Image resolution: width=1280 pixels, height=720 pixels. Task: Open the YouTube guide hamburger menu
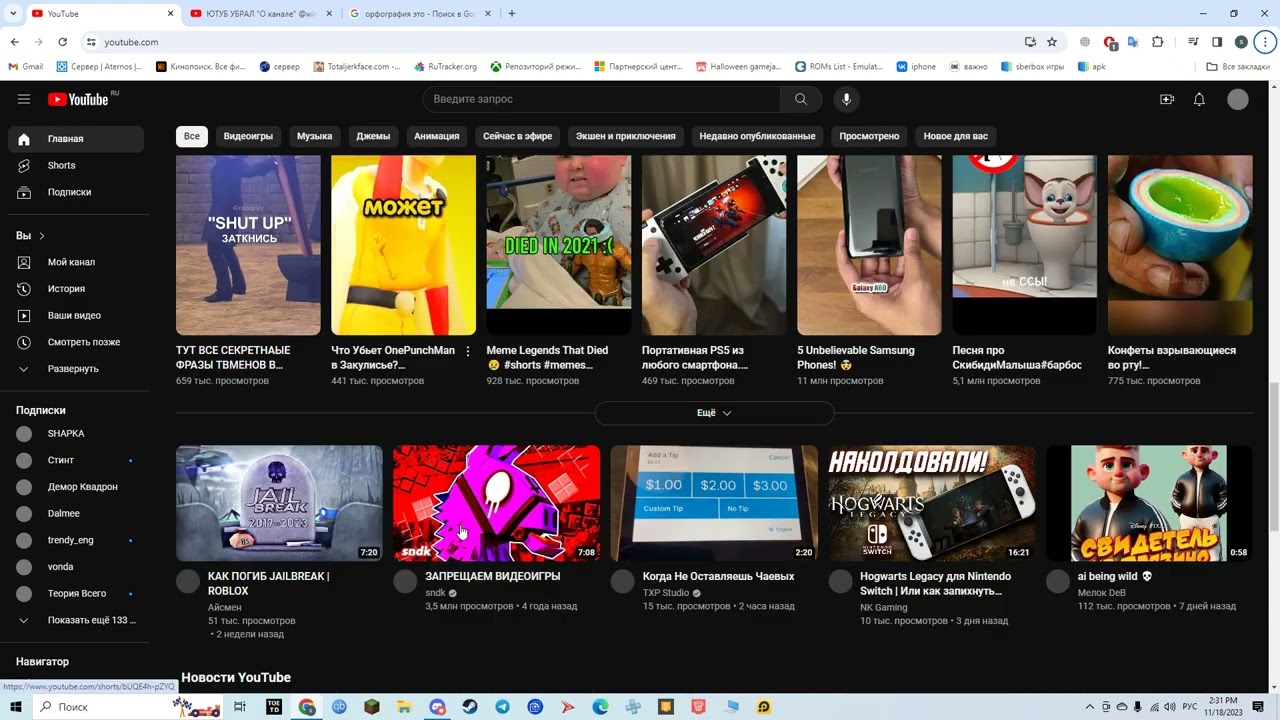[24, 99]
